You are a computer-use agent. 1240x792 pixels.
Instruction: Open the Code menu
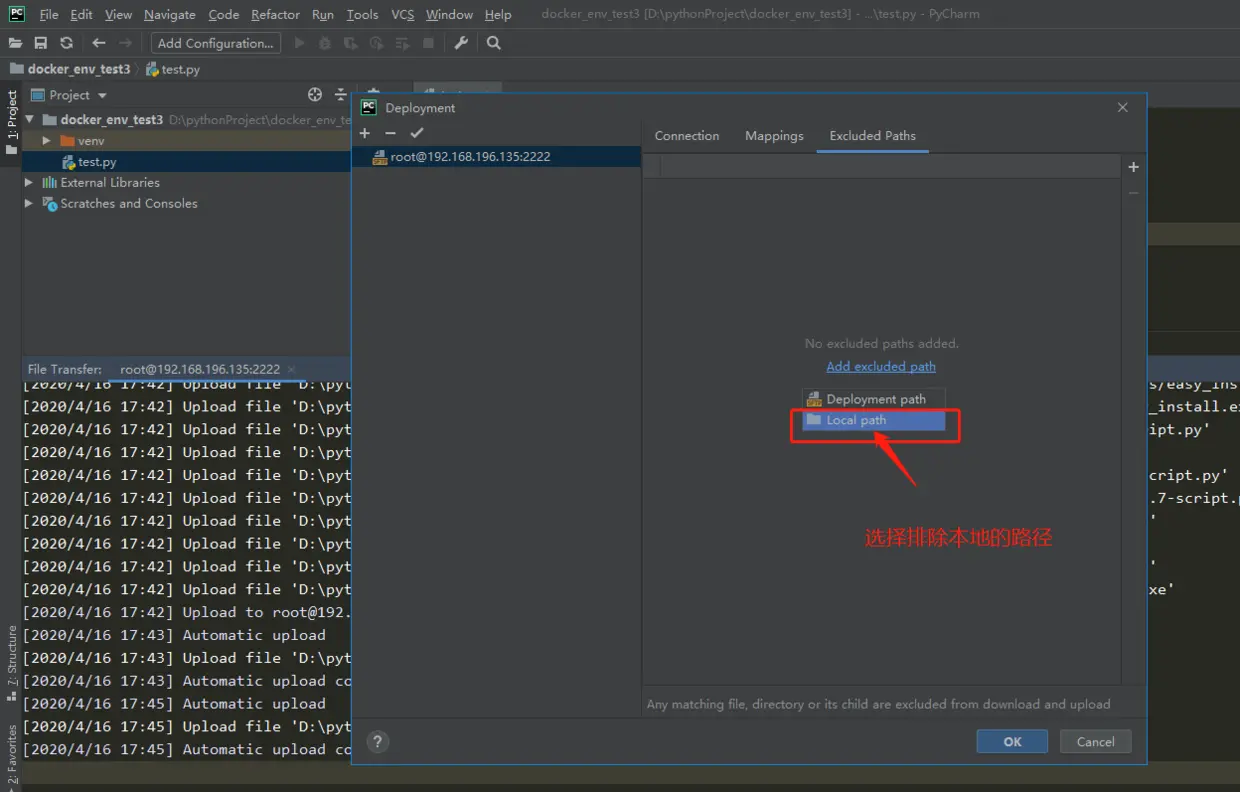(224, 14)
